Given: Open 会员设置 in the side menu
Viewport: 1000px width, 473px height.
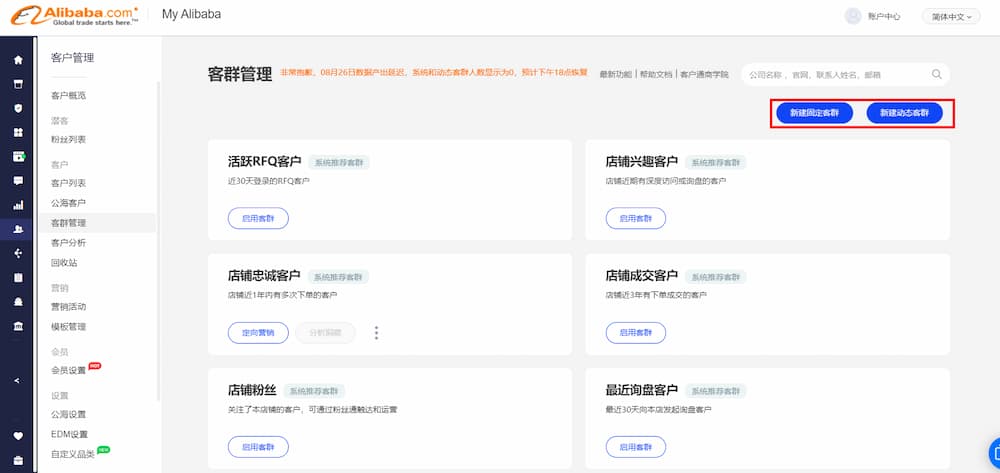Looking at the screenshot, I should pyautogui.click(x=68, y=370).
